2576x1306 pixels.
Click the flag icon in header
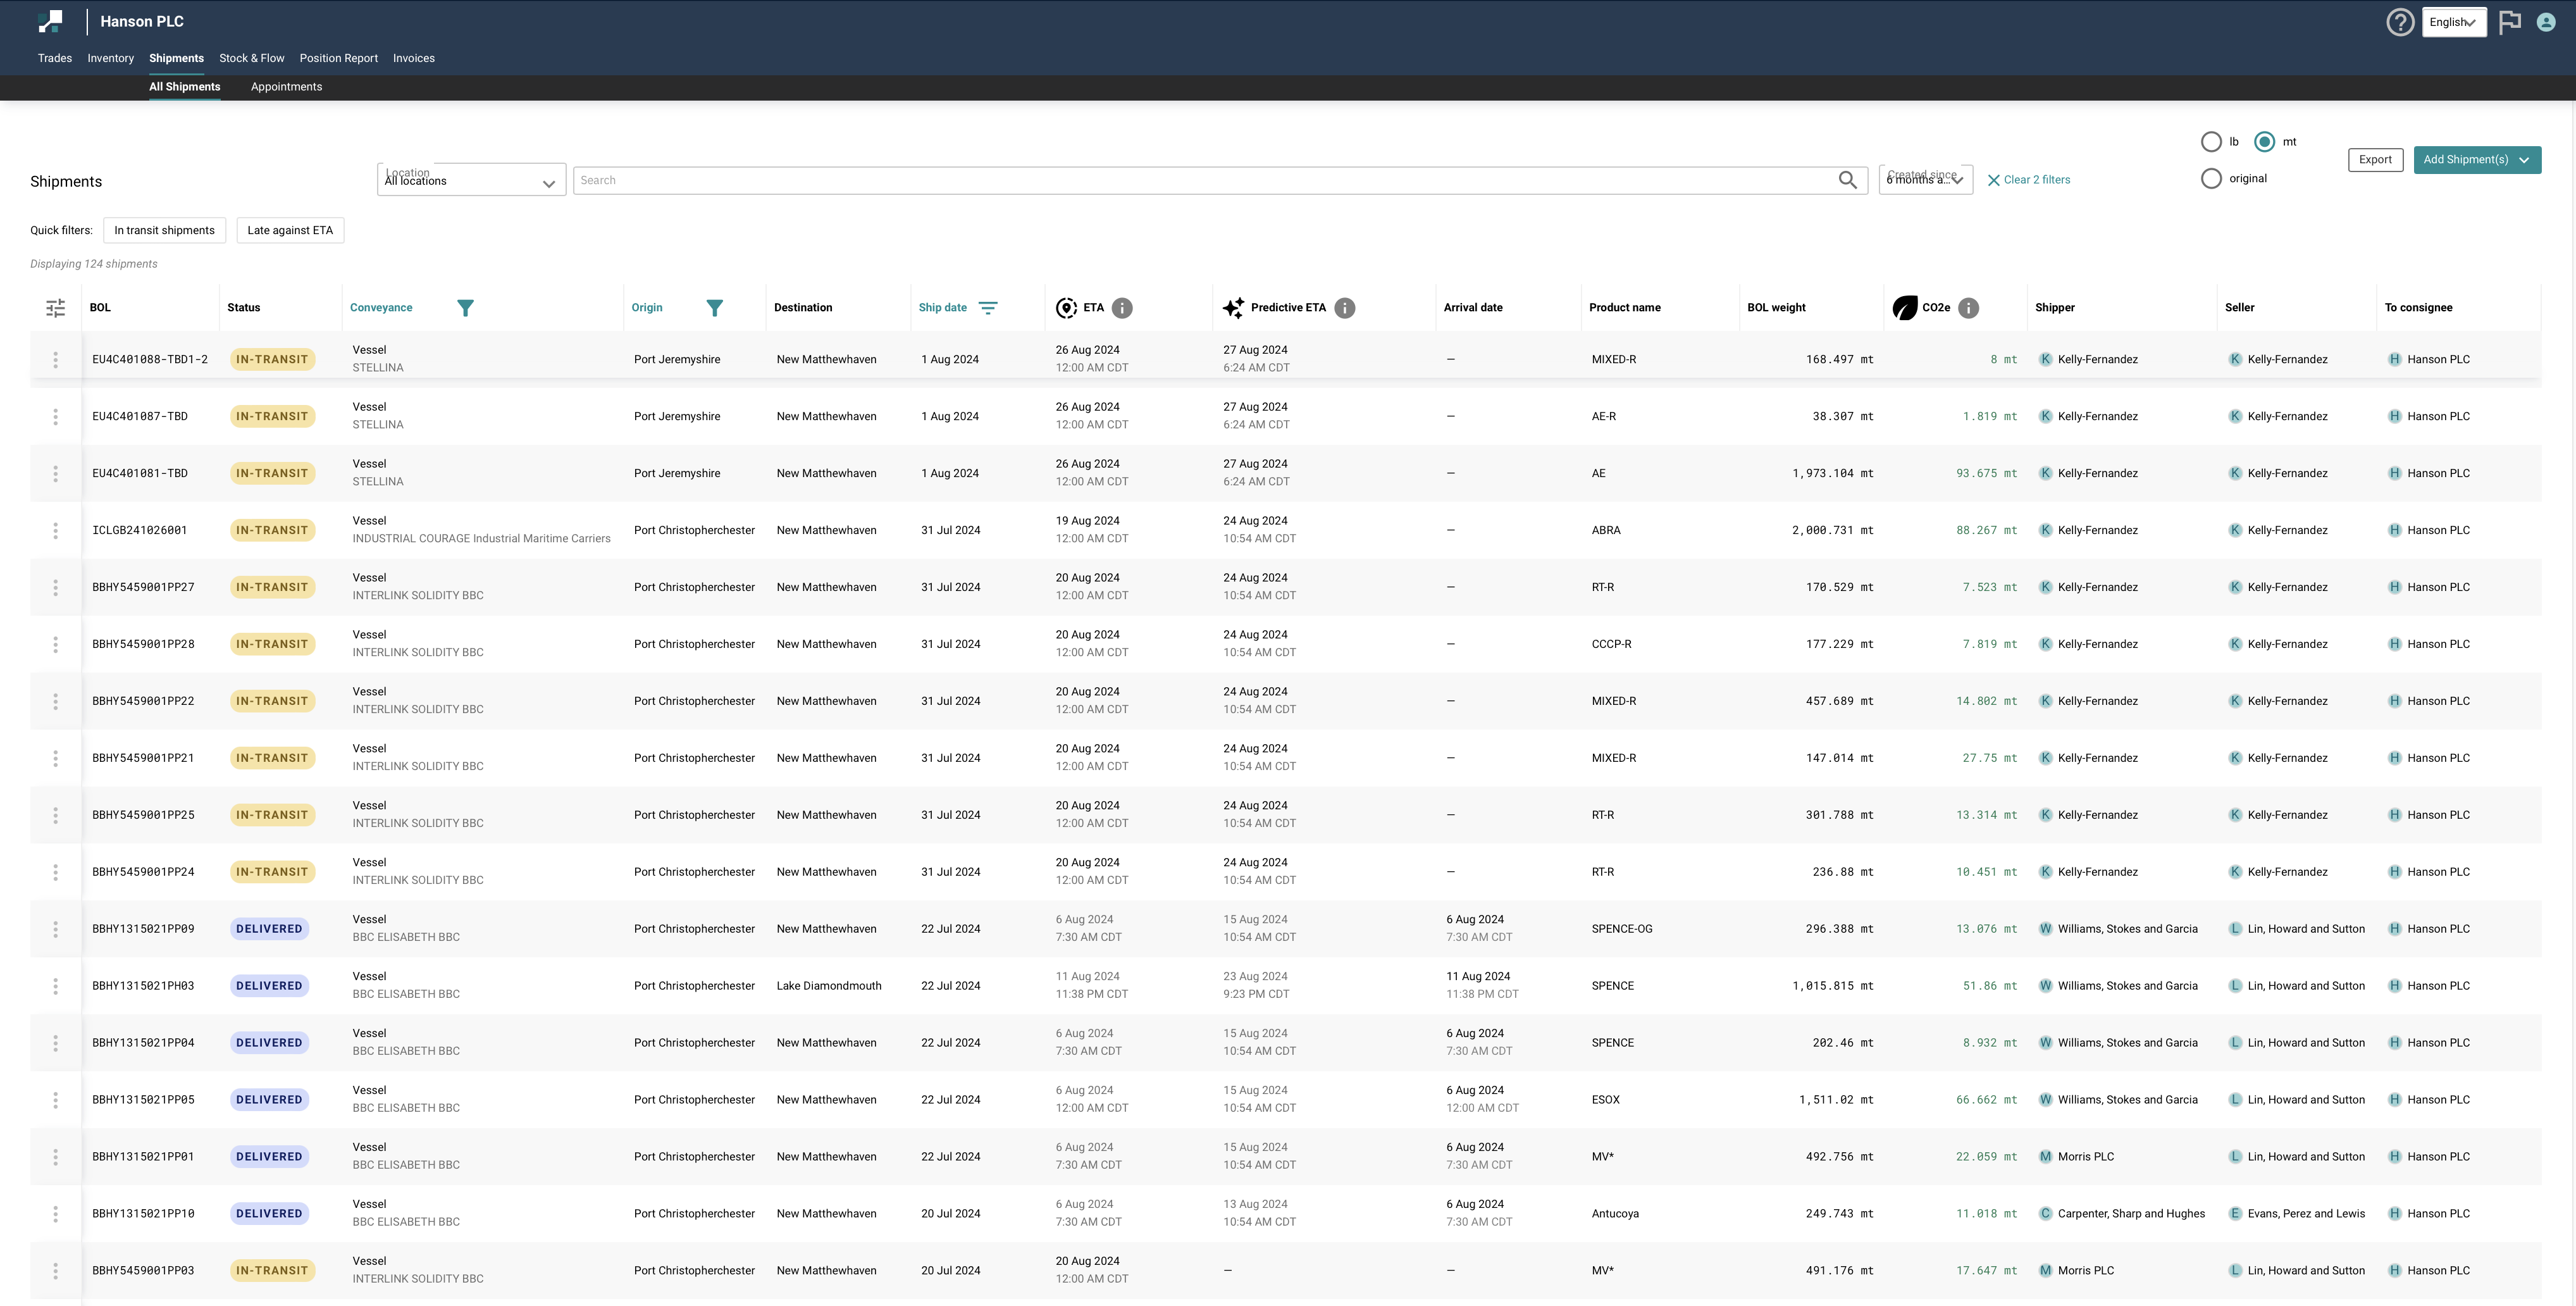[2509, 22]
